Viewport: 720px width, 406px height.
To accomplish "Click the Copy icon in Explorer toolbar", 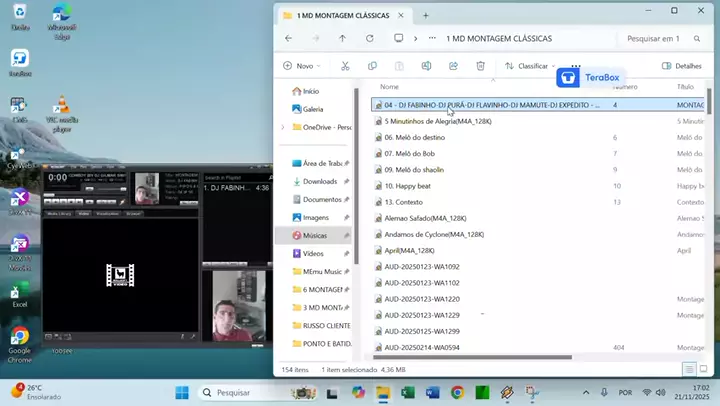I will tap(372, 66).
